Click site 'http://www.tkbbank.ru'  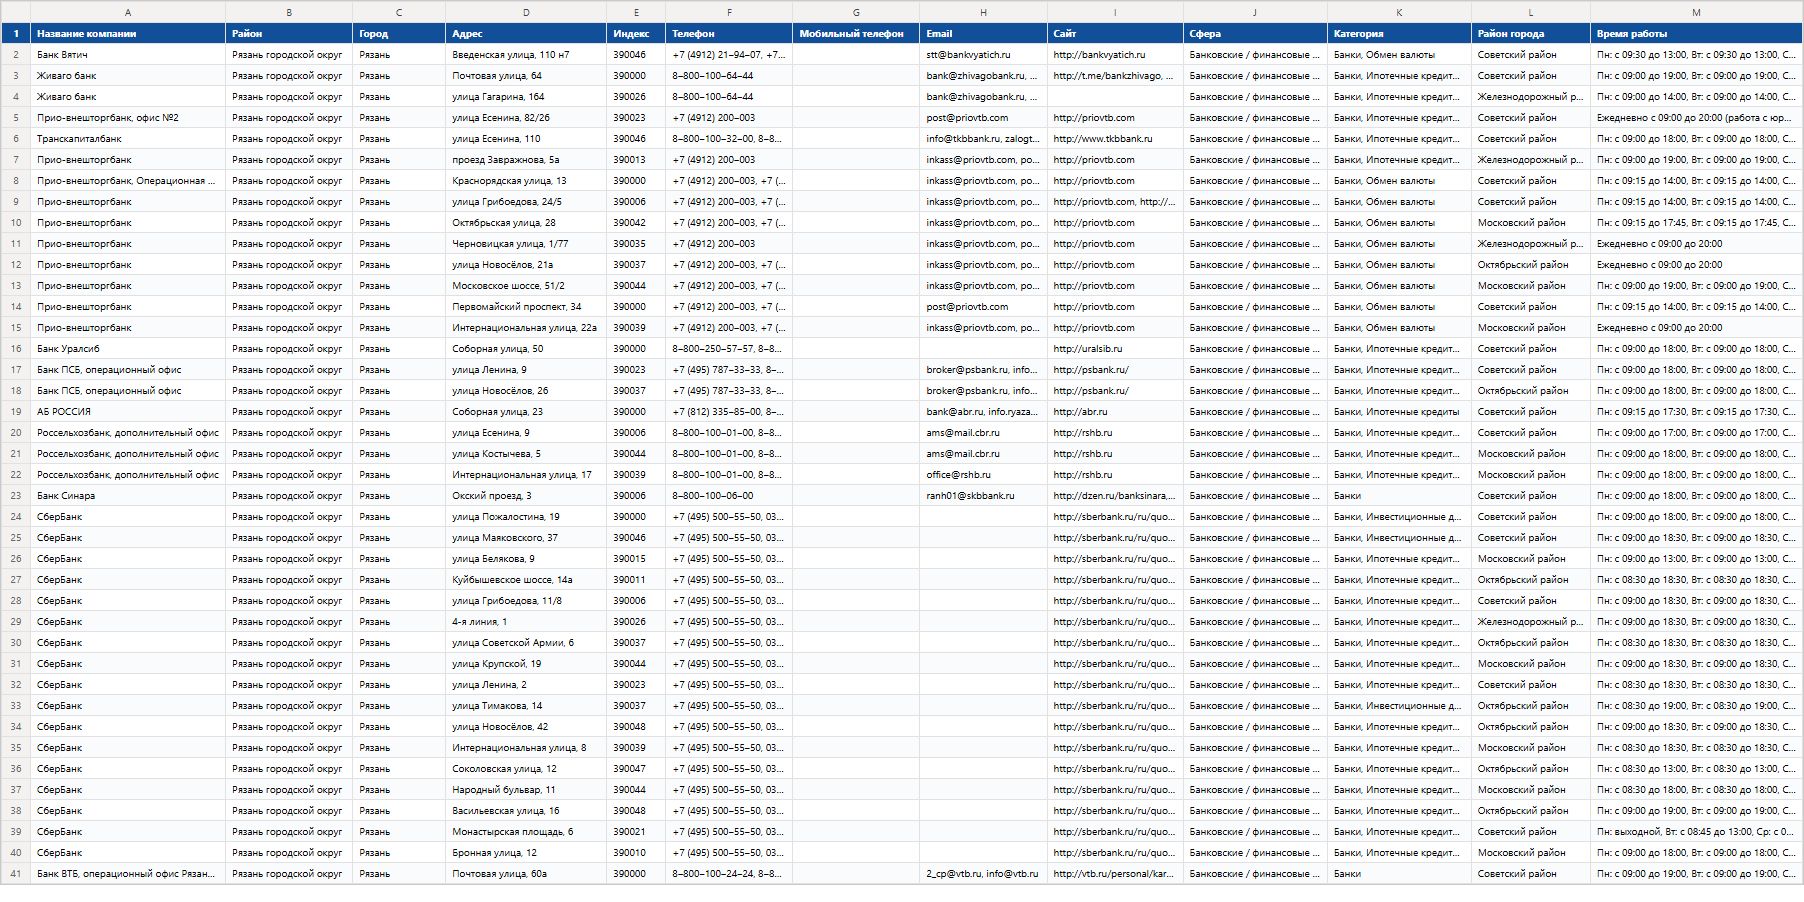point(1115,138)
